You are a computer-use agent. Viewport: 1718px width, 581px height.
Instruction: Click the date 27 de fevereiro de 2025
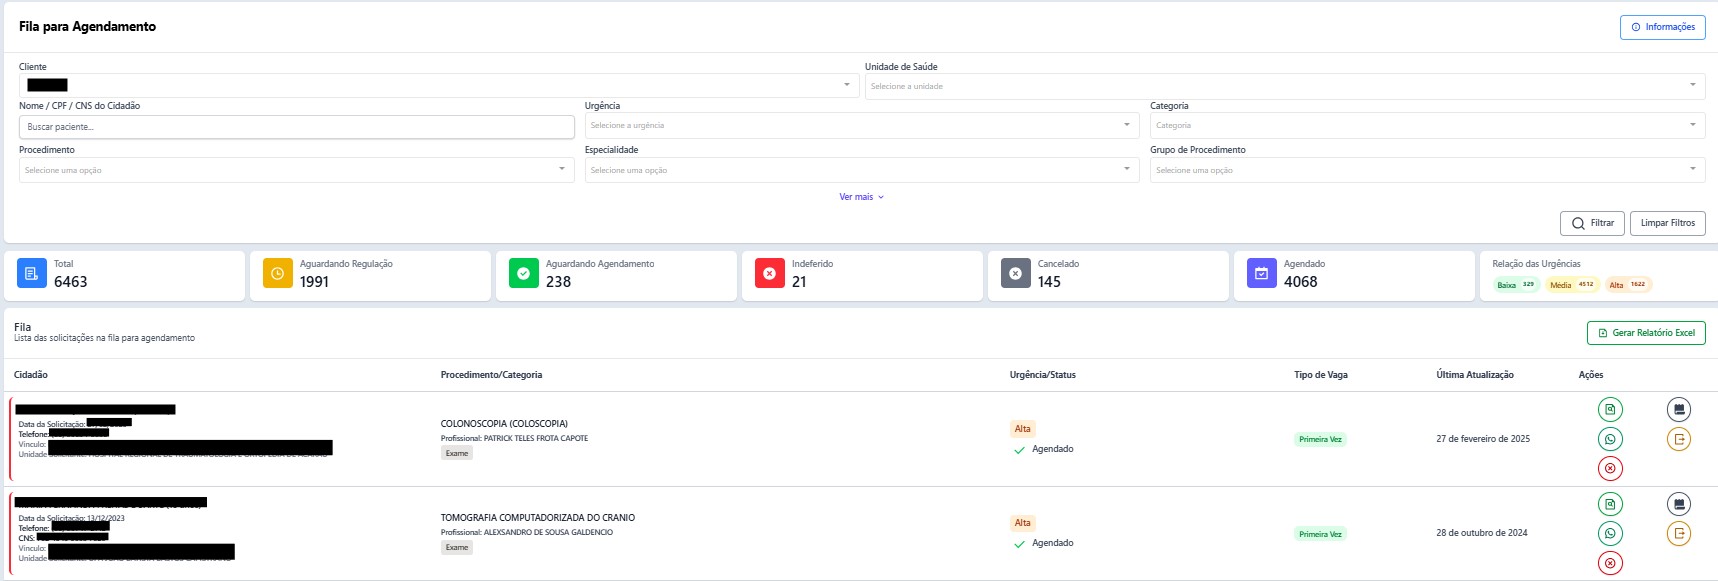[x=1483, y=439]
